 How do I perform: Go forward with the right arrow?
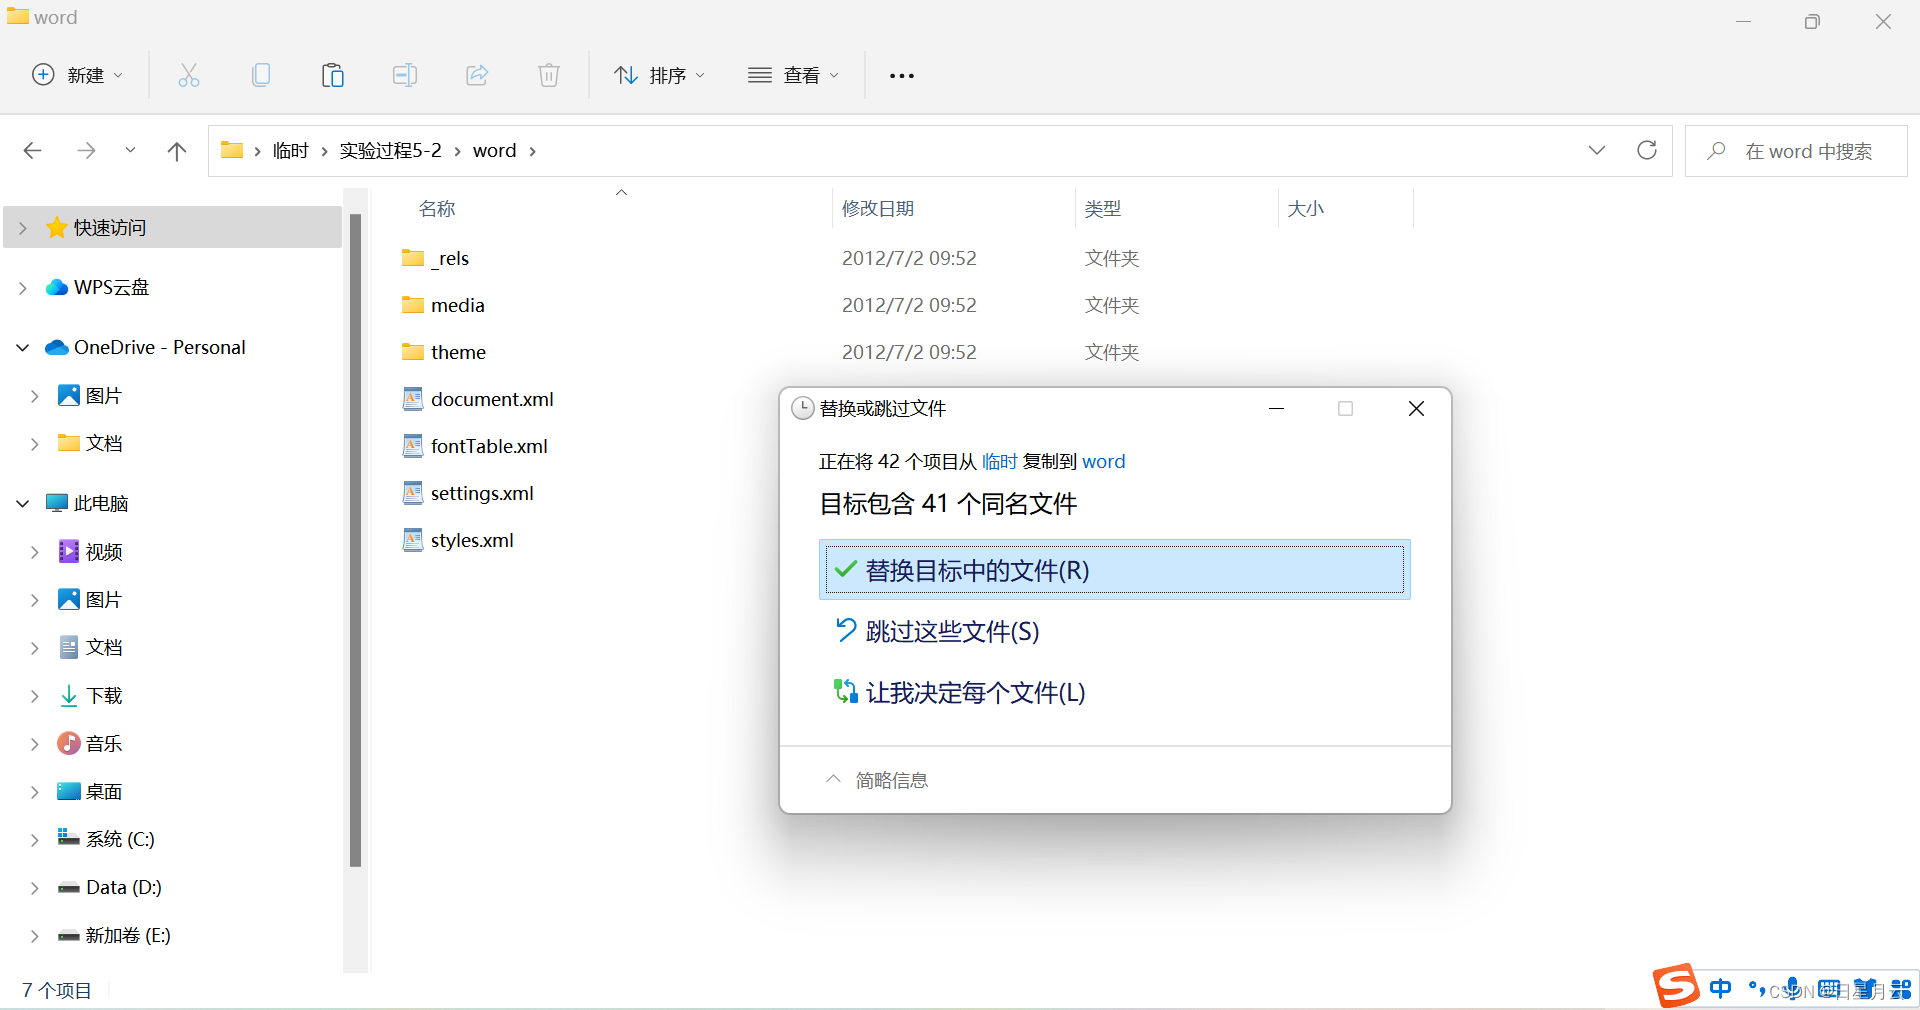pyautogui.click(x=87, y=151)
